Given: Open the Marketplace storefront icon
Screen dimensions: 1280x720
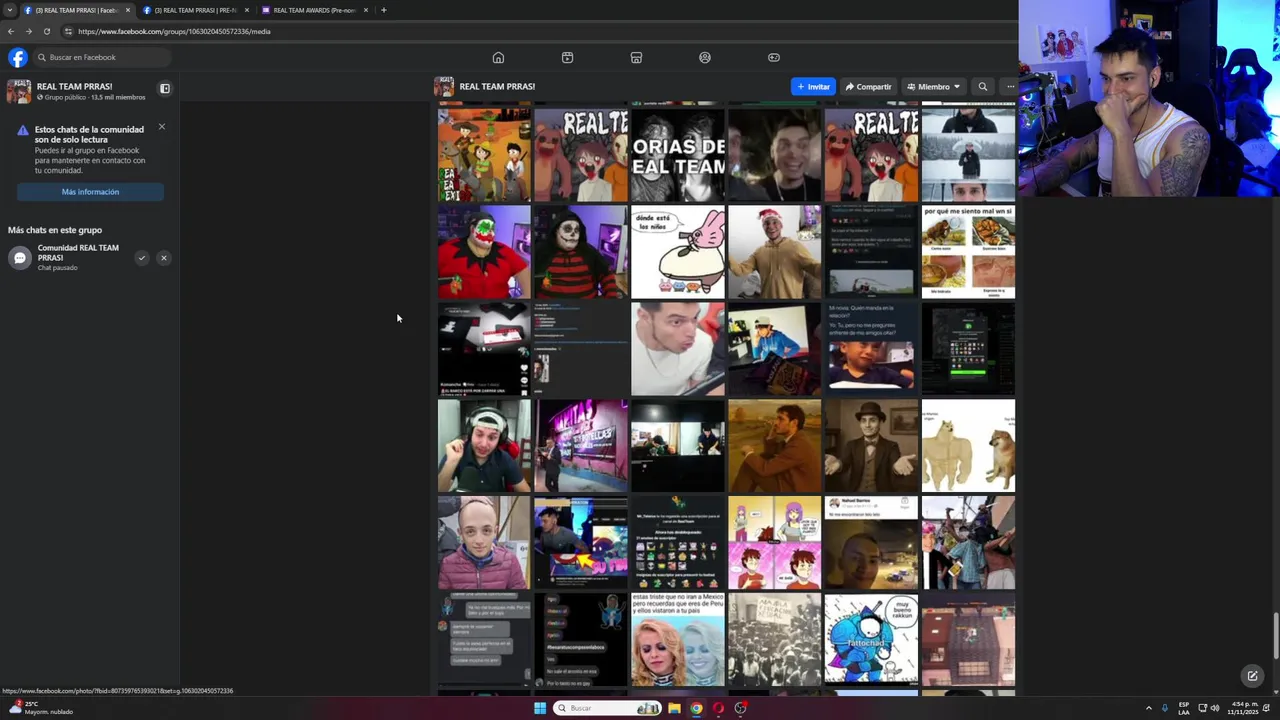Looking at the screenshot, I should (636, 57).
